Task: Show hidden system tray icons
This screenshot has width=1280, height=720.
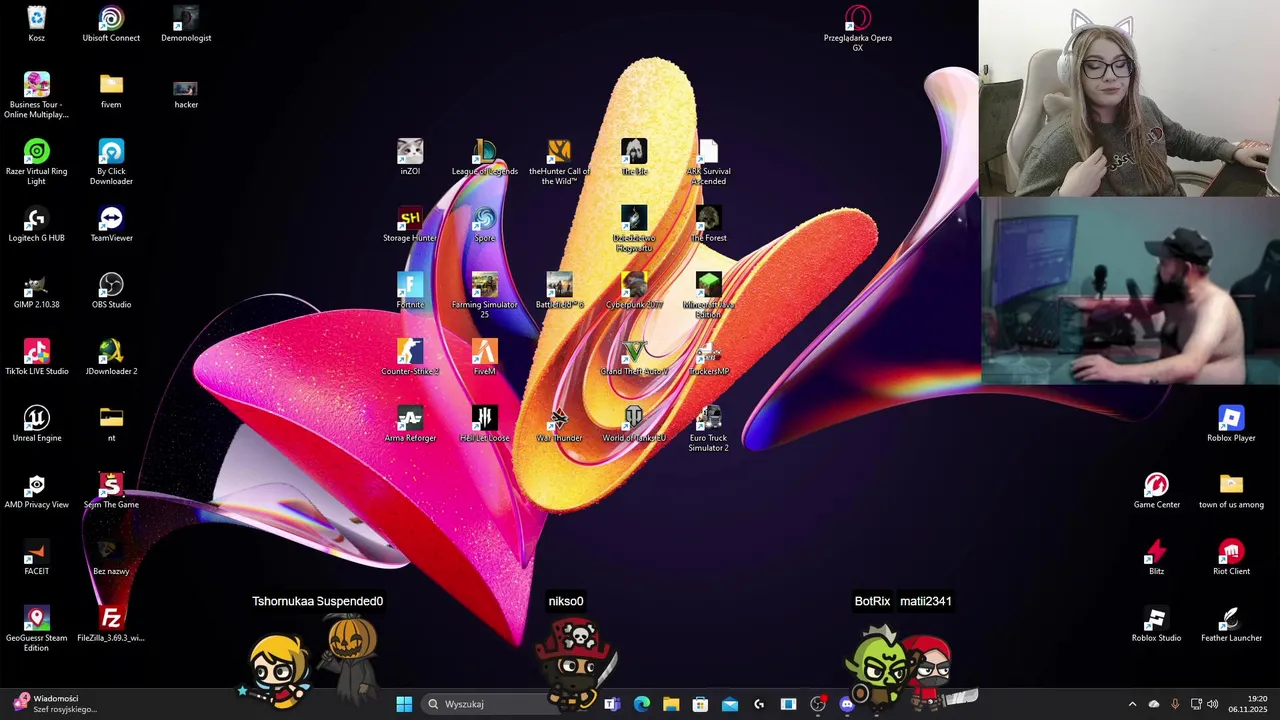Action: [x=1132, y=704]
